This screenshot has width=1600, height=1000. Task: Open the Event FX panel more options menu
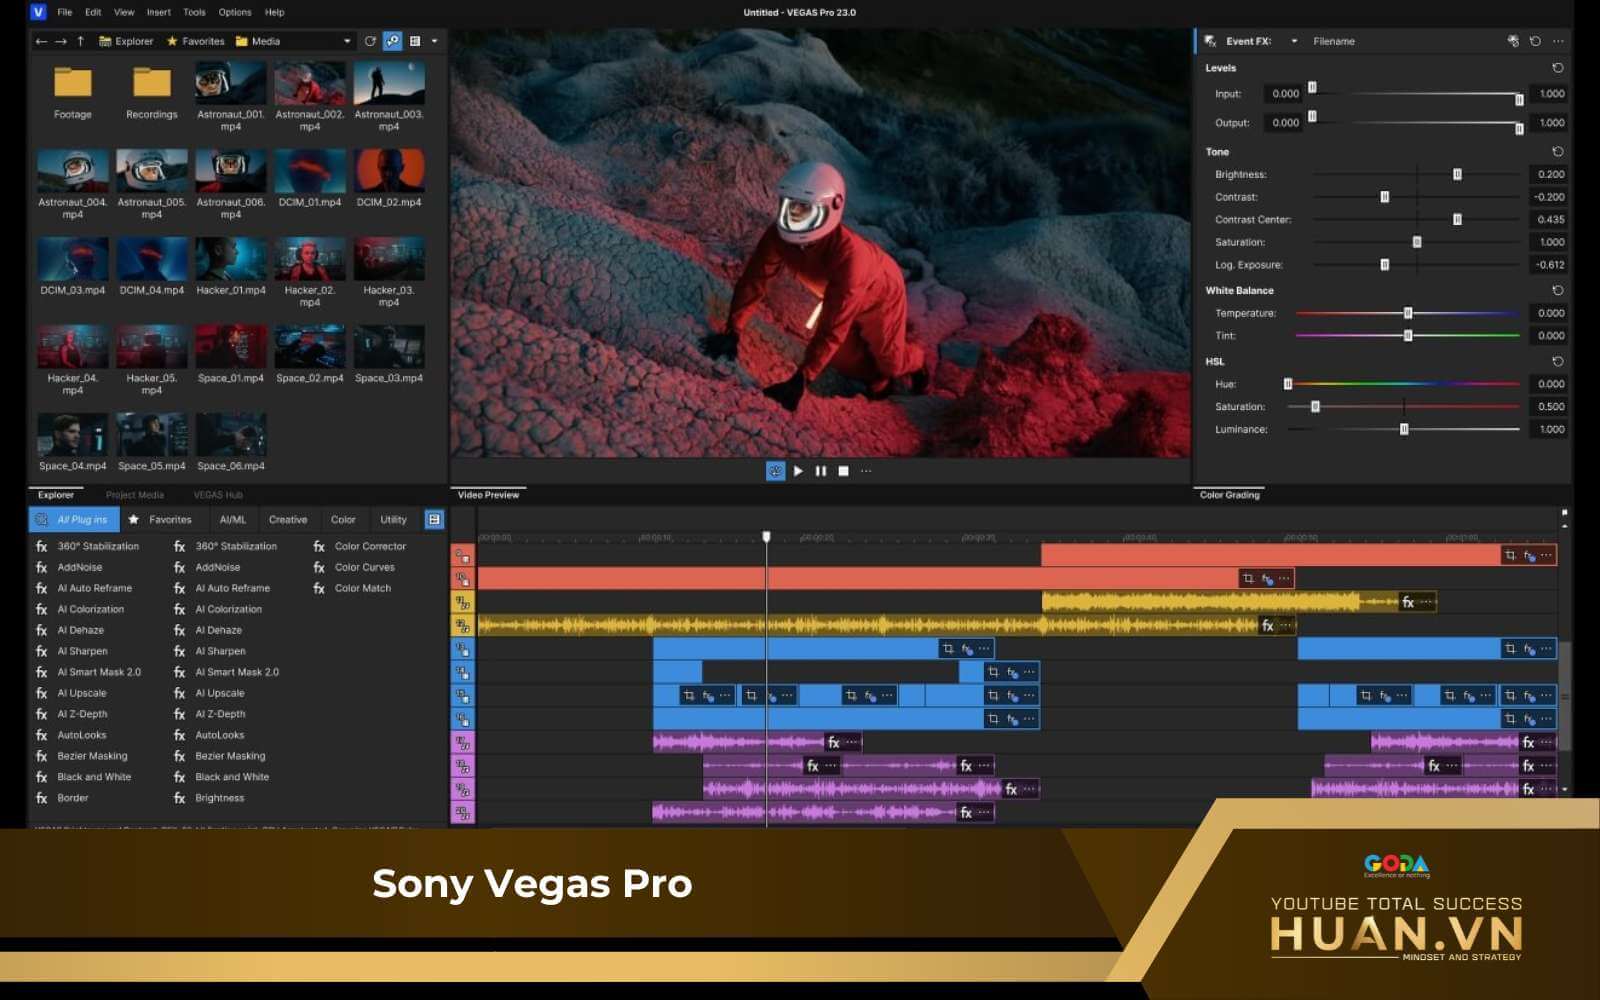(1558, 41)
